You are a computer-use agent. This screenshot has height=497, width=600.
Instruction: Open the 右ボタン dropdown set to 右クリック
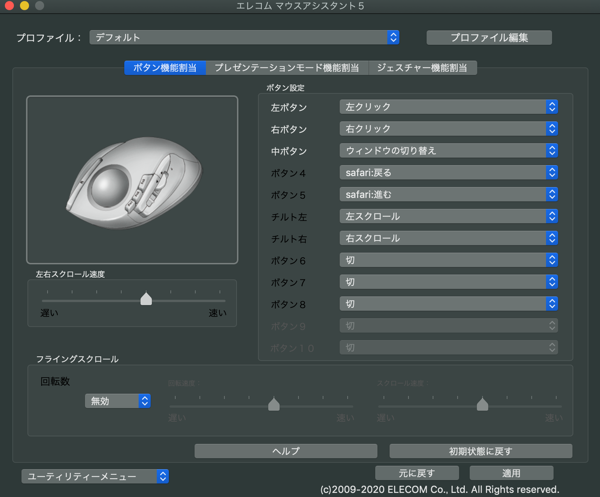[x=448, y=129]
